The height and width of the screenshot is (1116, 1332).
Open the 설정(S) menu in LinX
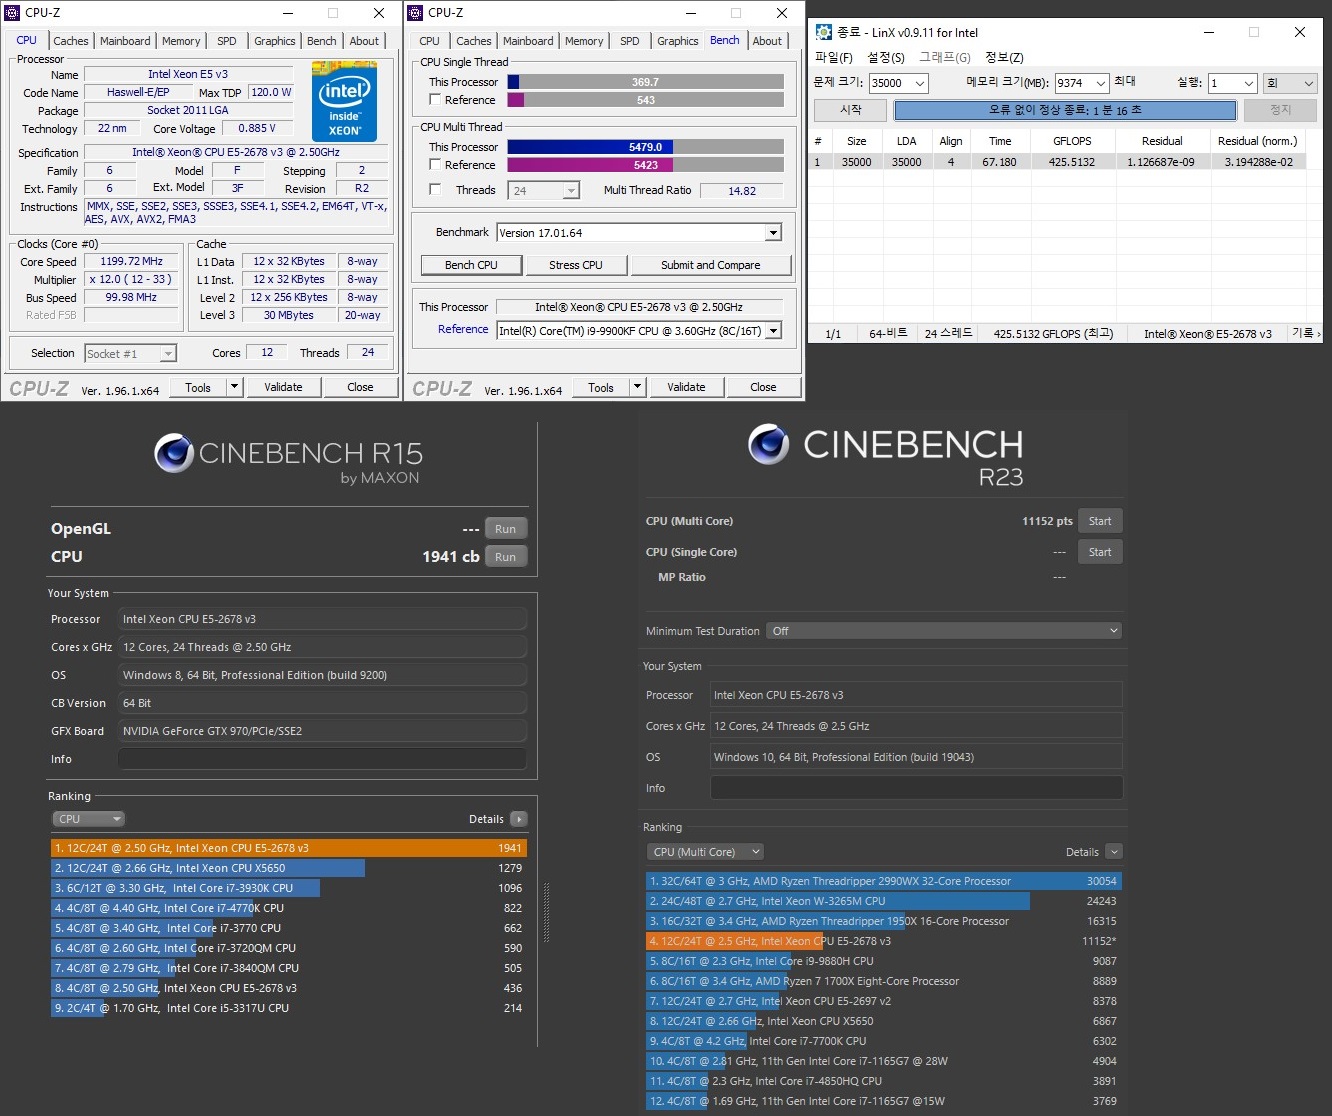click(x=886, y=57)
